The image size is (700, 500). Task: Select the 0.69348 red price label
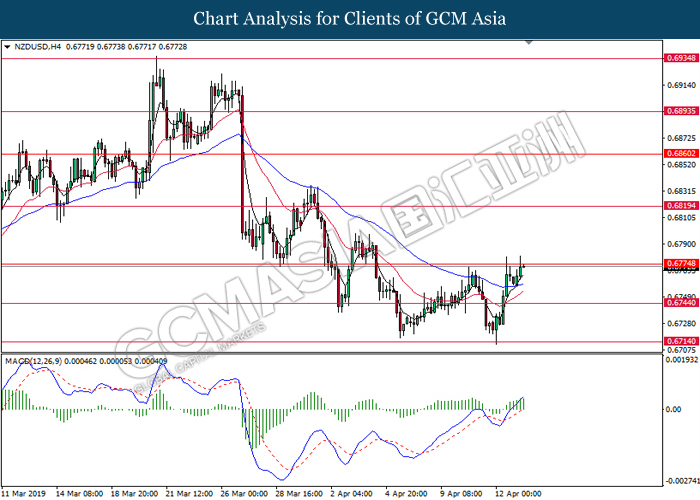(681, 58)
